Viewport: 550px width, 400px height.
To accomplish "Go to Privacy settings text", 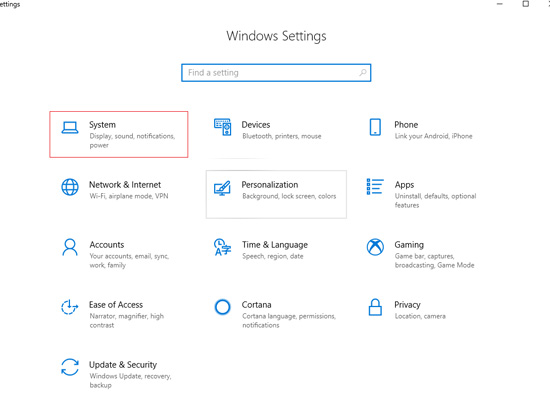I will [407, 305].
